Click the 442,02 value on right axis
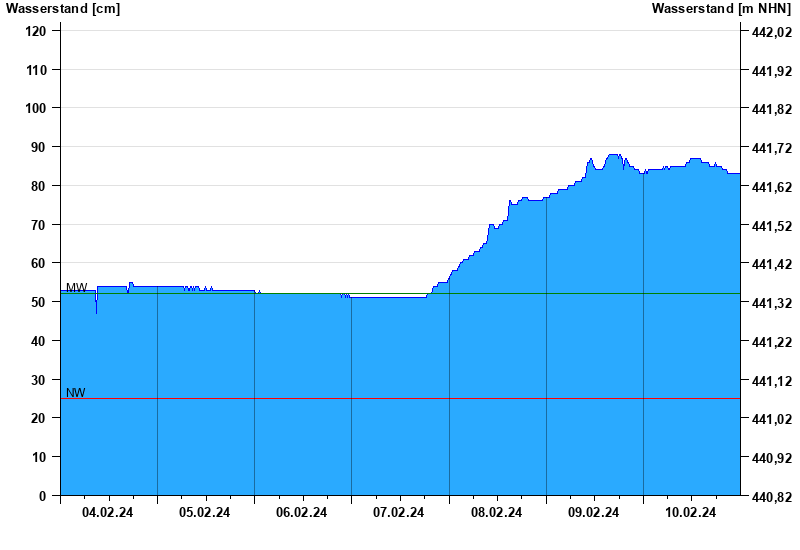This screenshot has width=800, height=550. 772,32
